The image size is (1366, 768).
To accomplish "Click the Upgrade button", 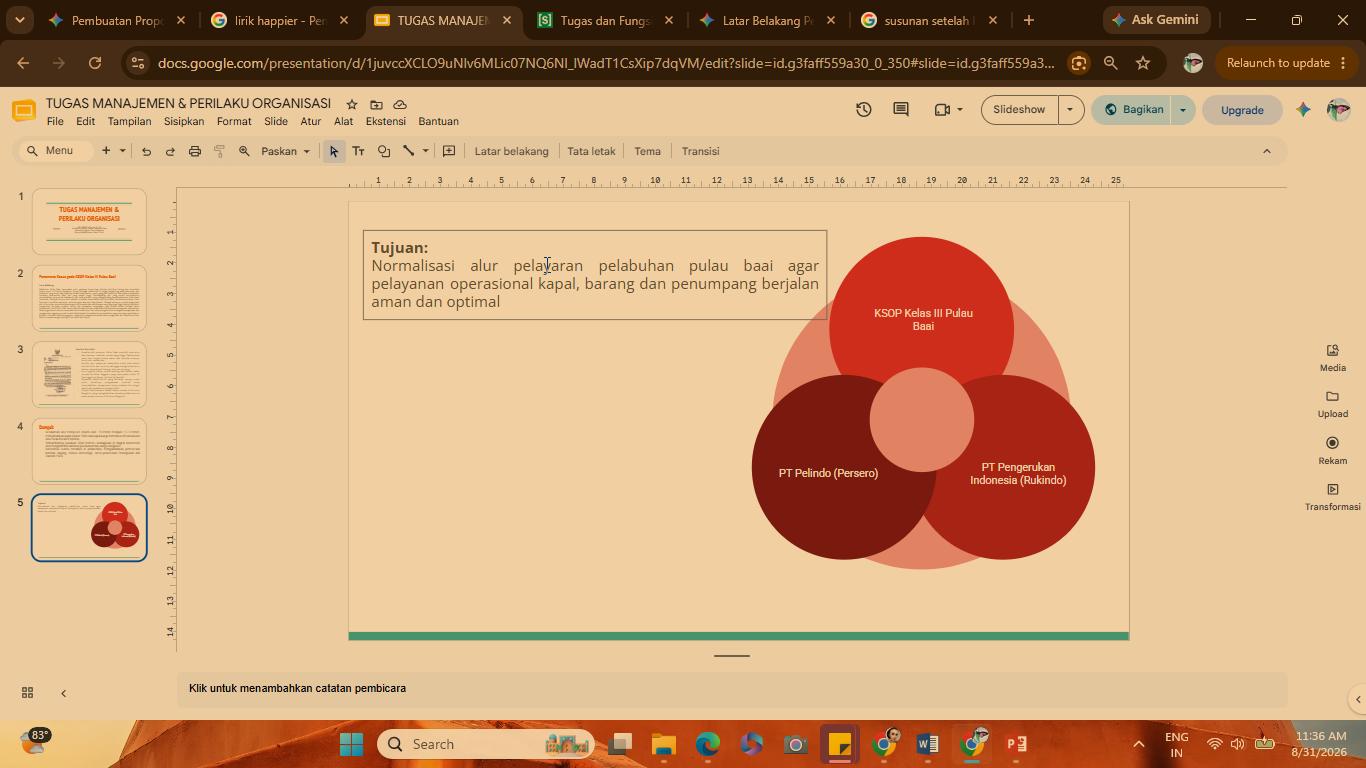I will coord(1242,110).
